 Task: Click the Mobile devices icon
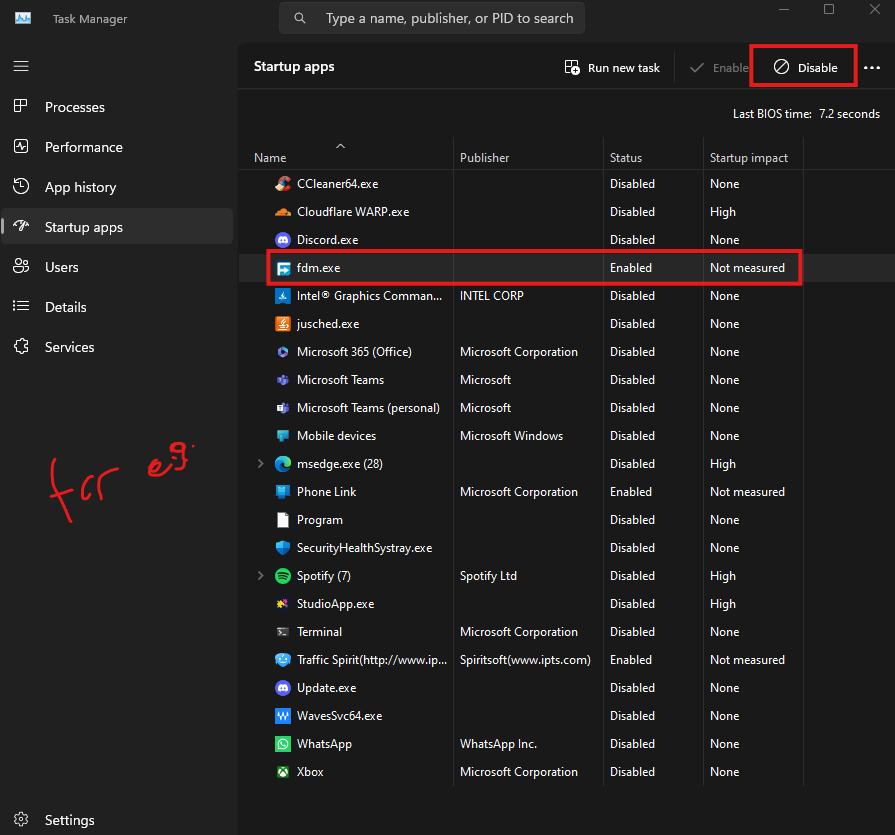click(283, 435)
